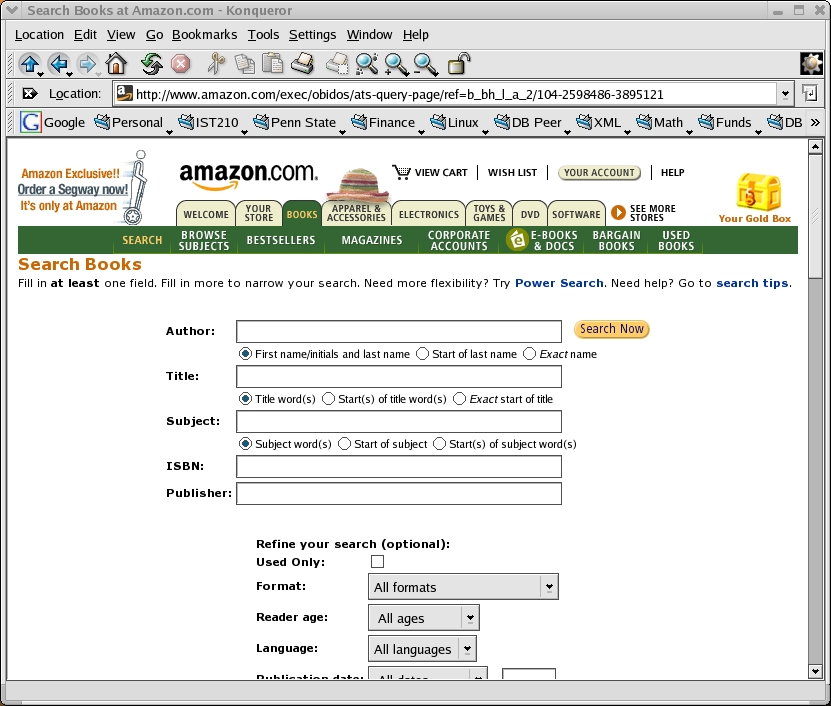This screenshot has height=706, width=831.
Task: Click the Search Now button
Action: click(x=611, y=329)
